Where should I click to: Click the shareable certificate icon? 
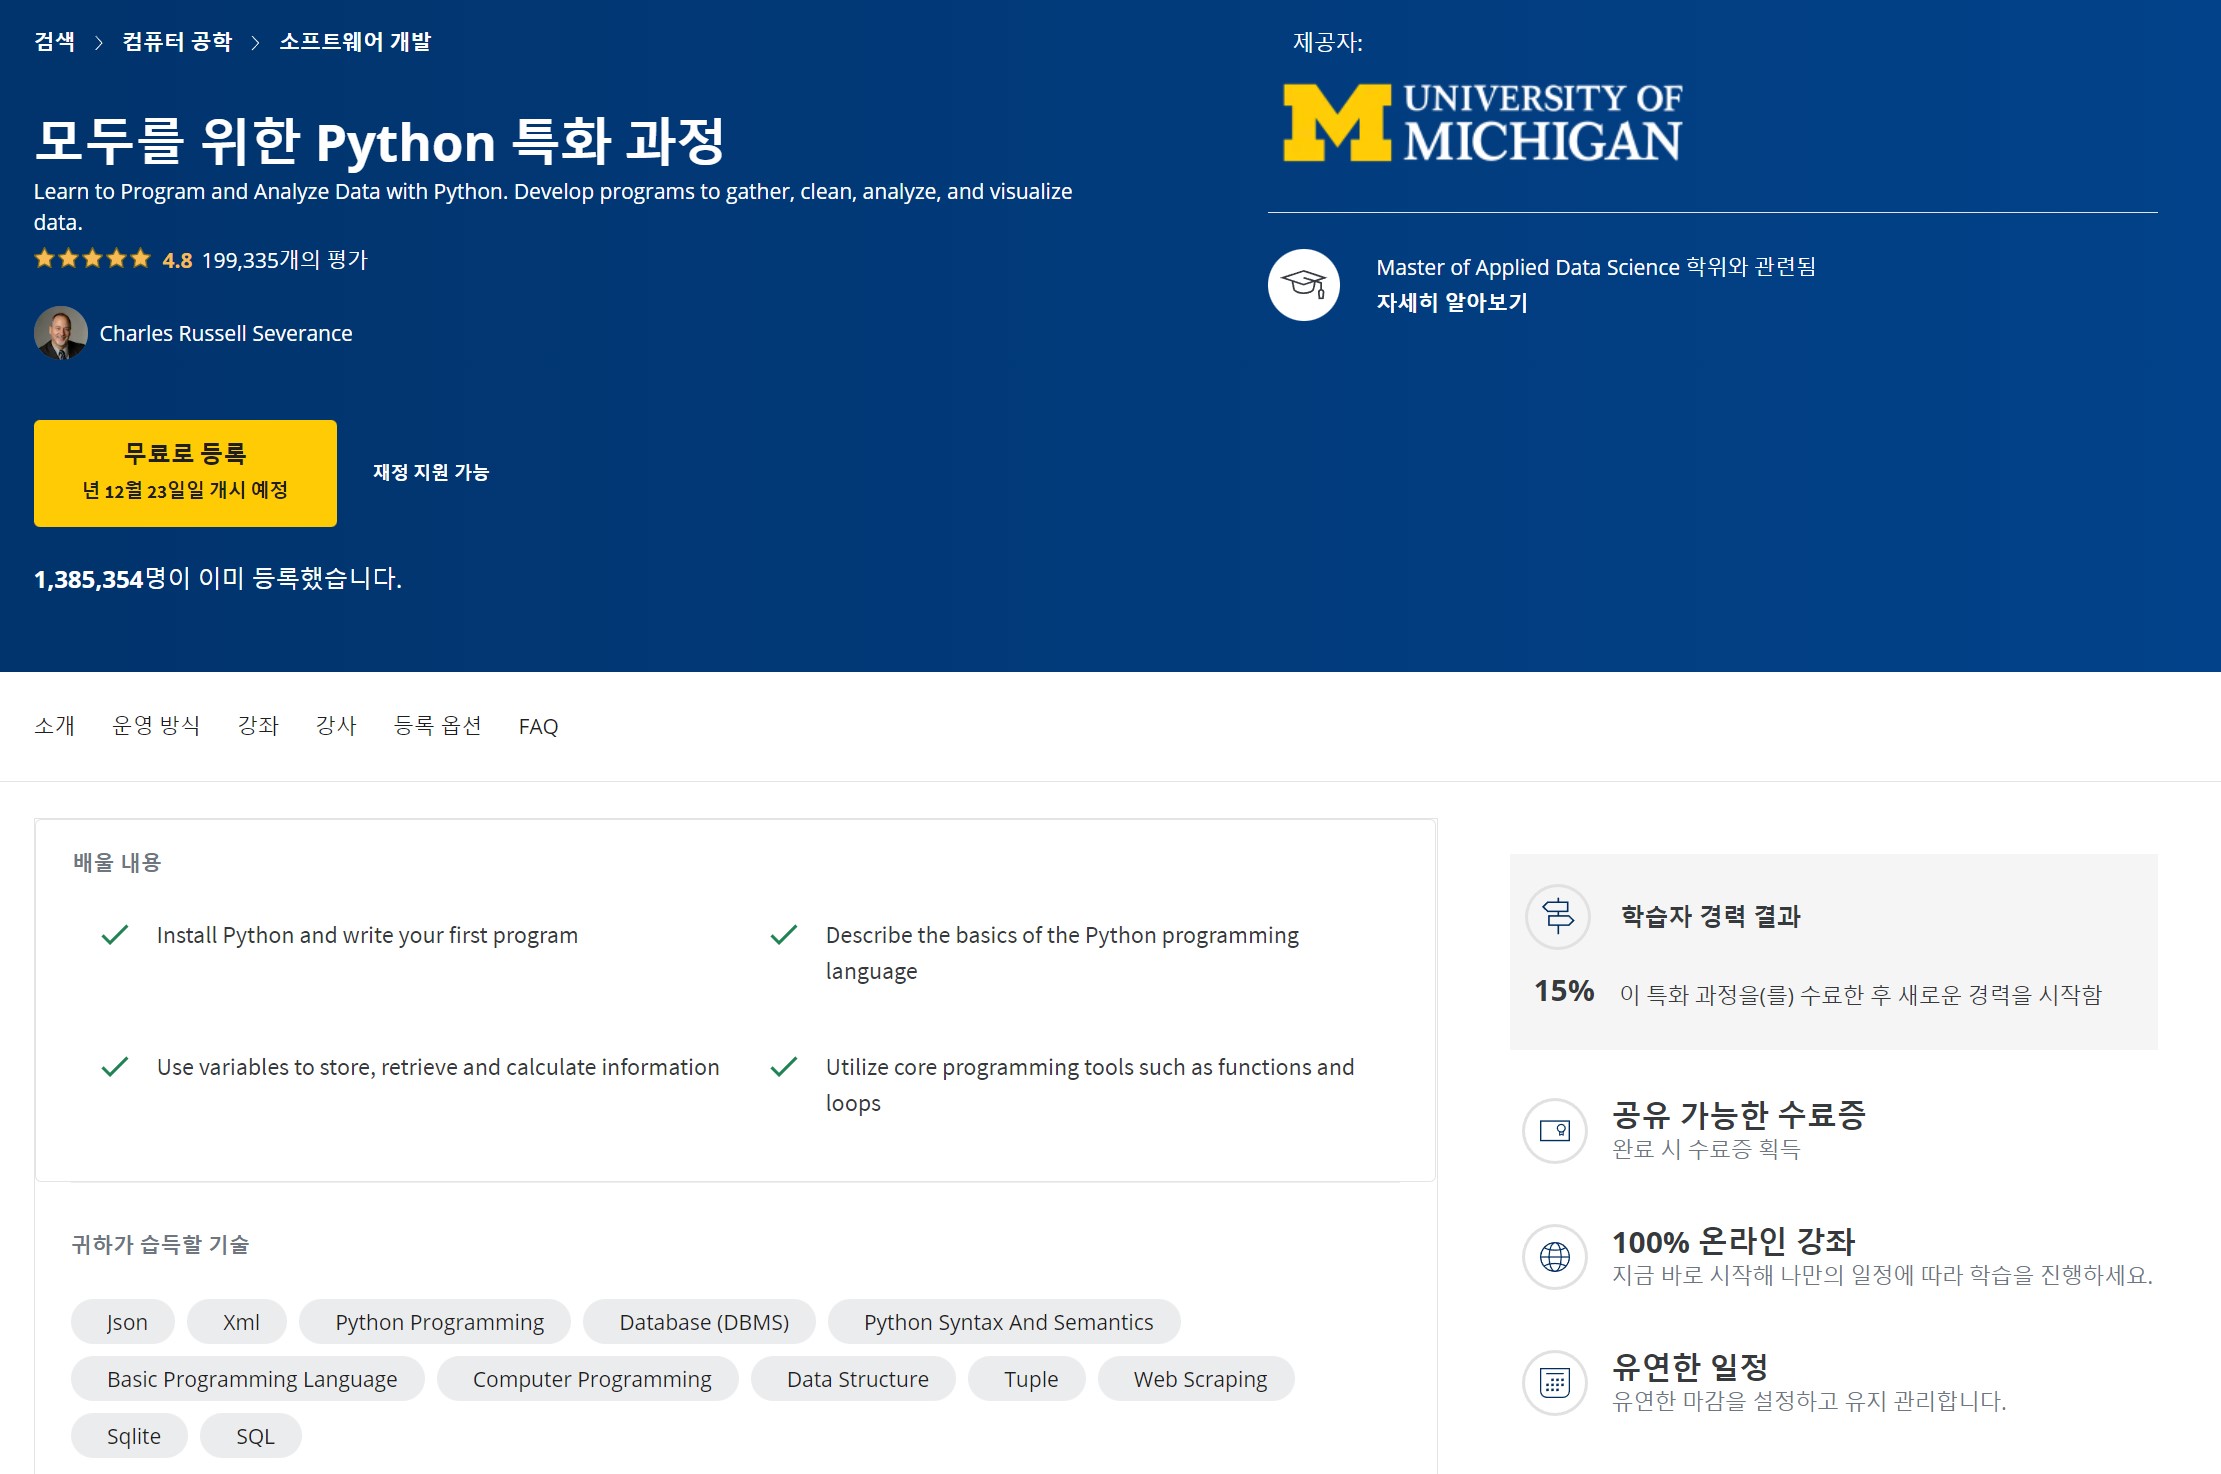(1555, 1131)
